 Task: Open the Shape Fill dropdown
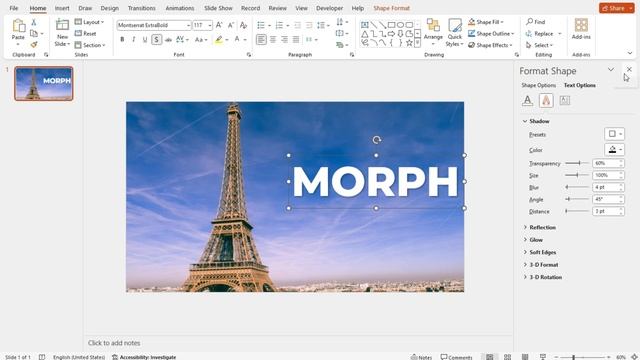coord(486,22)
